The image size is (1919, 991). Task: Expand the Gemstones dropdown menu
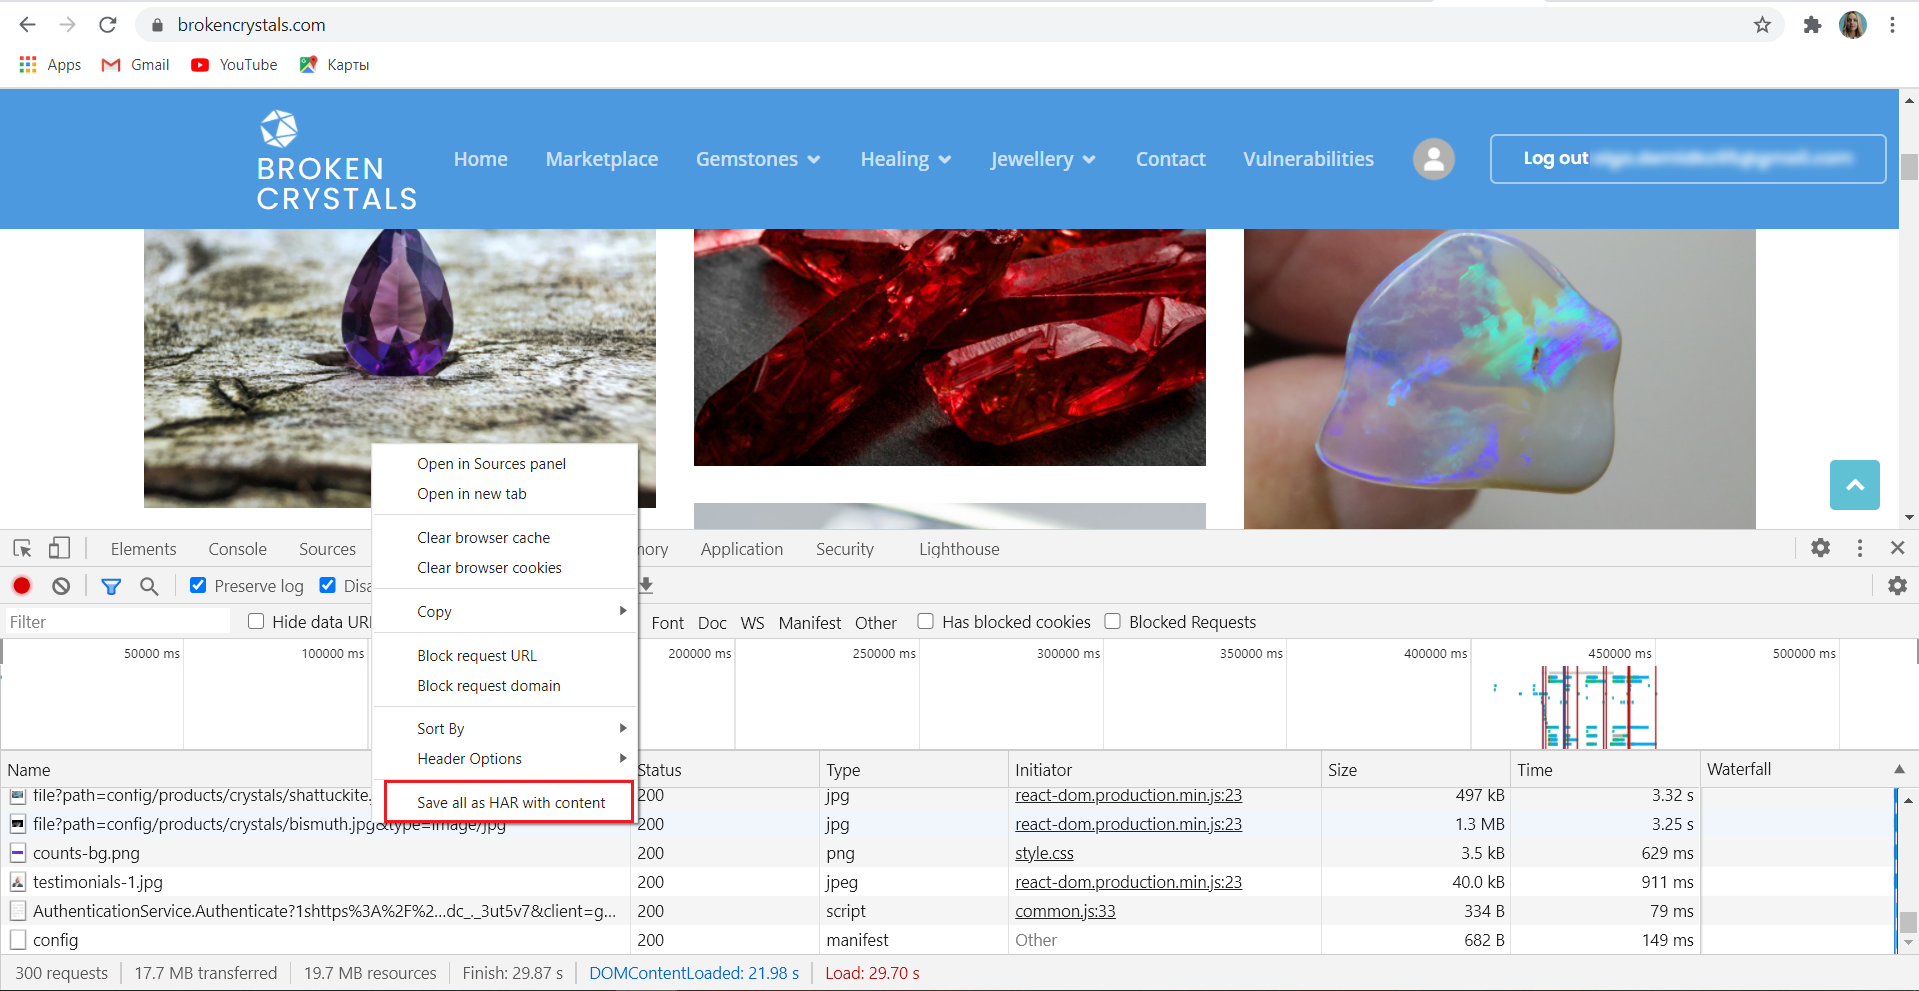click(758, 159)
